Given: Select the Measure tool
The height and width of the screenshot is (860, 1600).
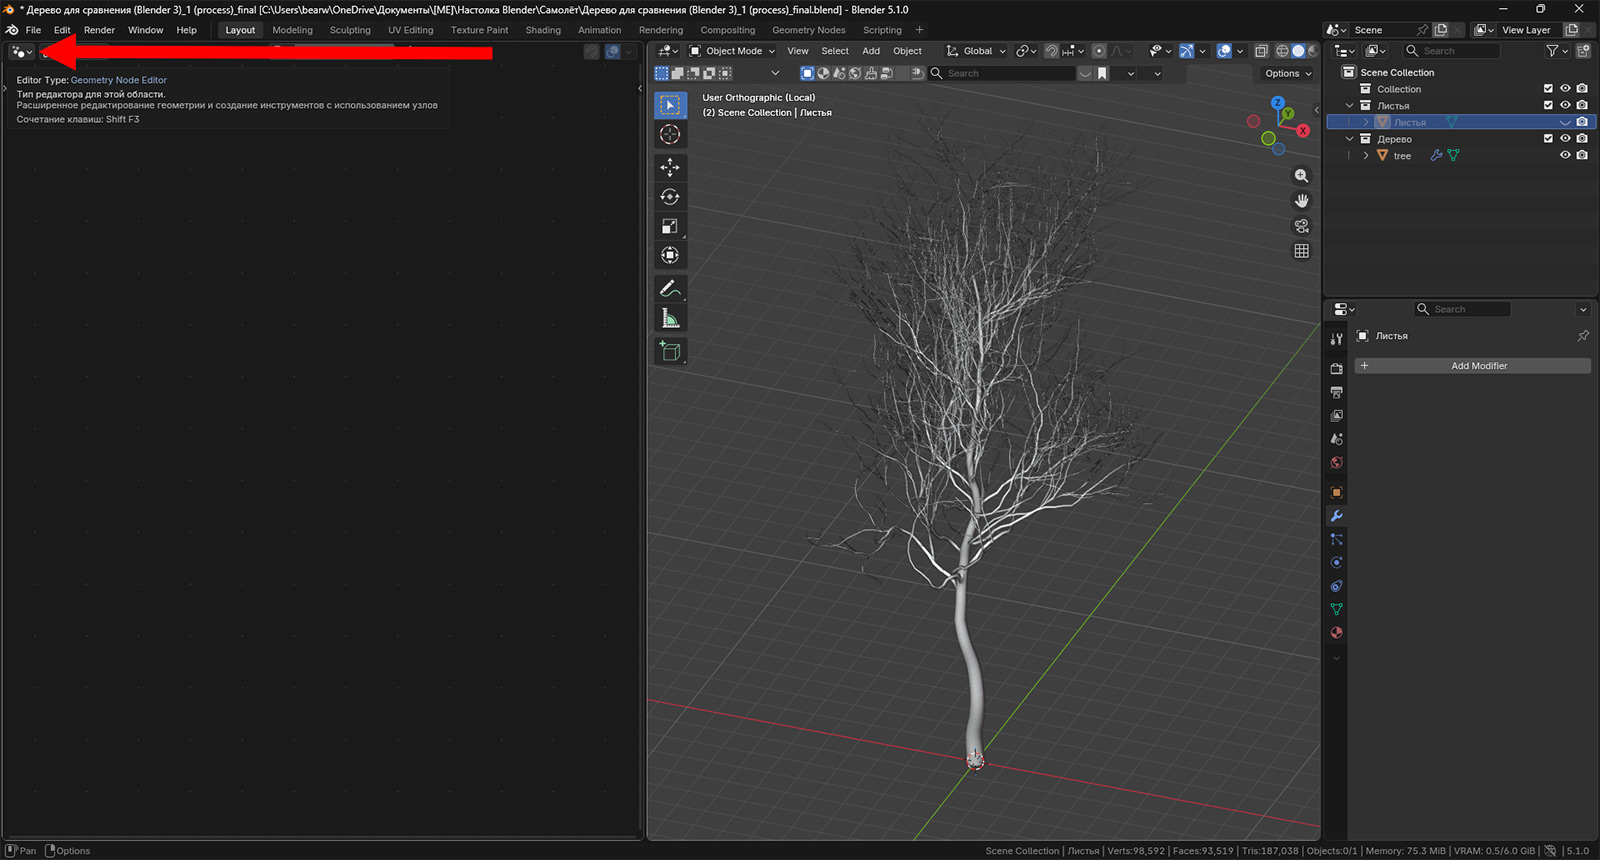Looking at the screenshot, I should [x=670, y=319].
